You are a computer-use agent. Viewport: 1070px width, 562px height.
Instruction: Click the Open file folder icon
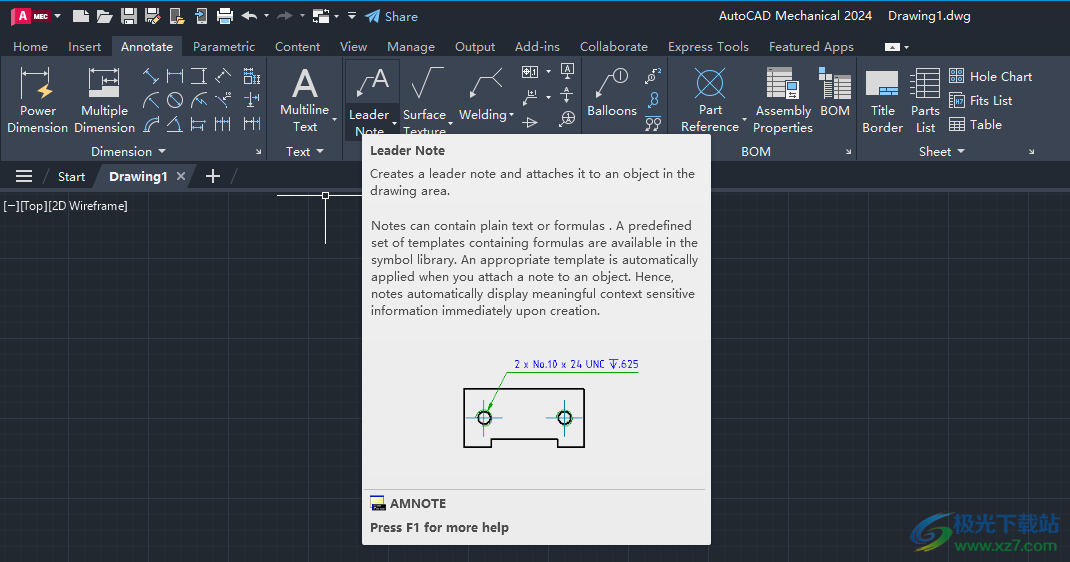coord(104,16)
